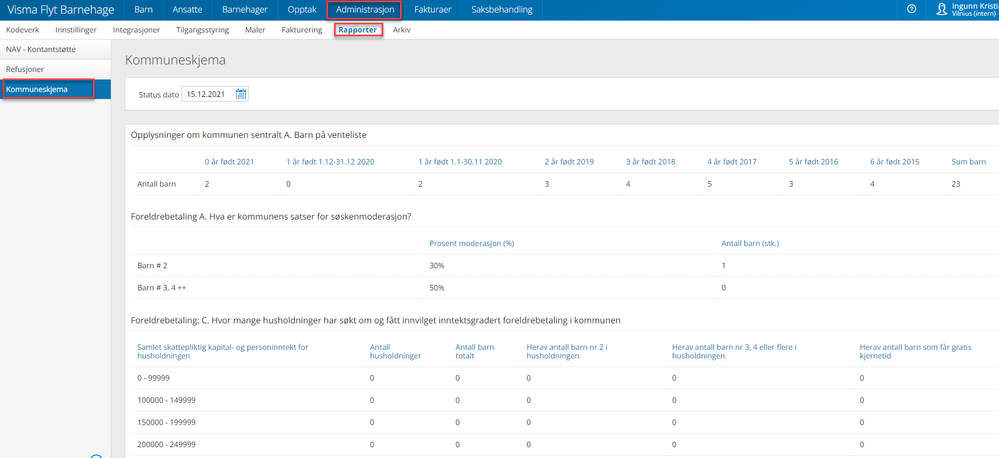The height and width of the screenshot is (458, 999).
Task: Open the Refusjoner report
Action: [x=55, y=69]
